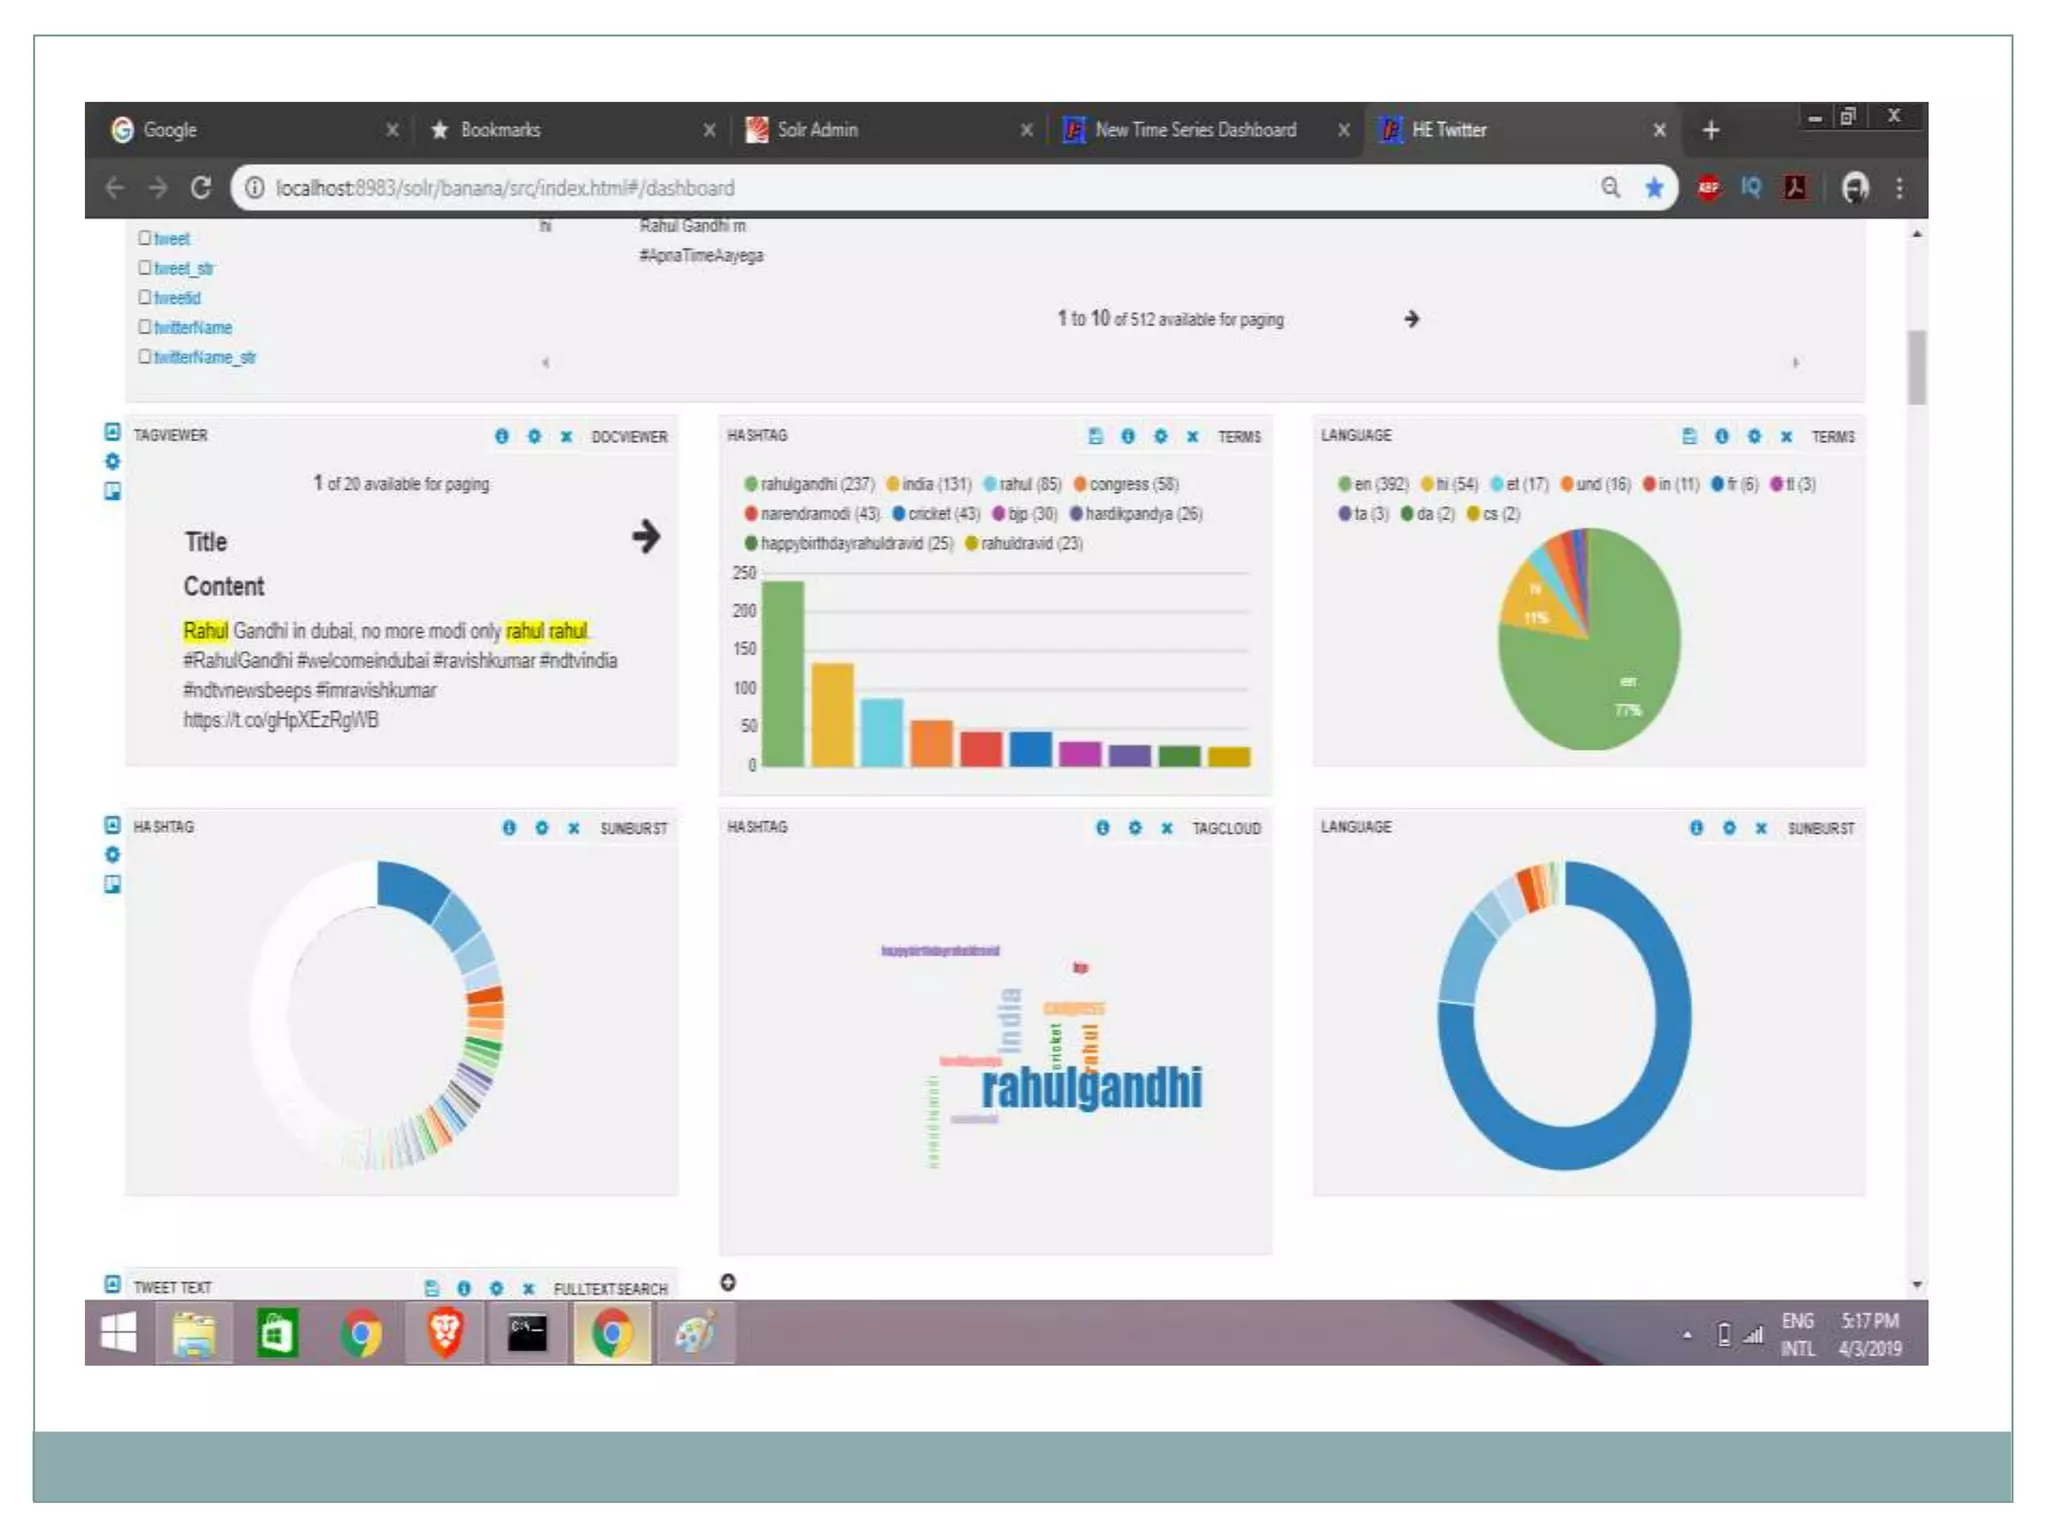The height and width of the screenshot is (1536, 2048).
Task: Collapse the row containing the Hashtag sunburst panel
Action: [x=112, y=825]
